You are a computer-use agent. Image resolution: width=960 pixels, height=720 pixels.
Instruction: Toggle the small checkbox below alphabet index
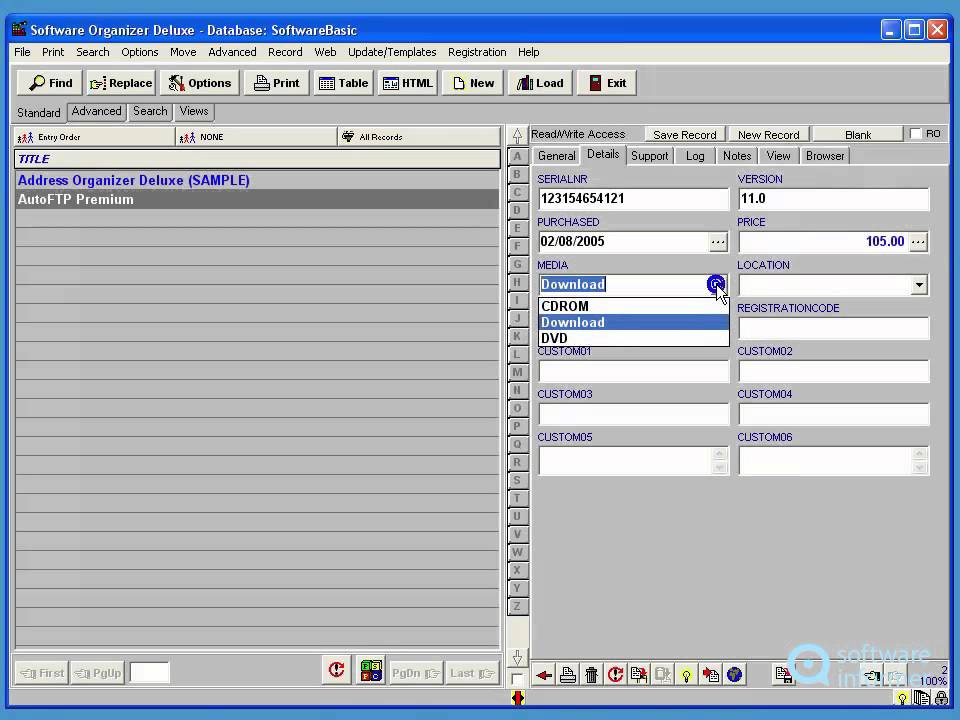coord(517,679)
